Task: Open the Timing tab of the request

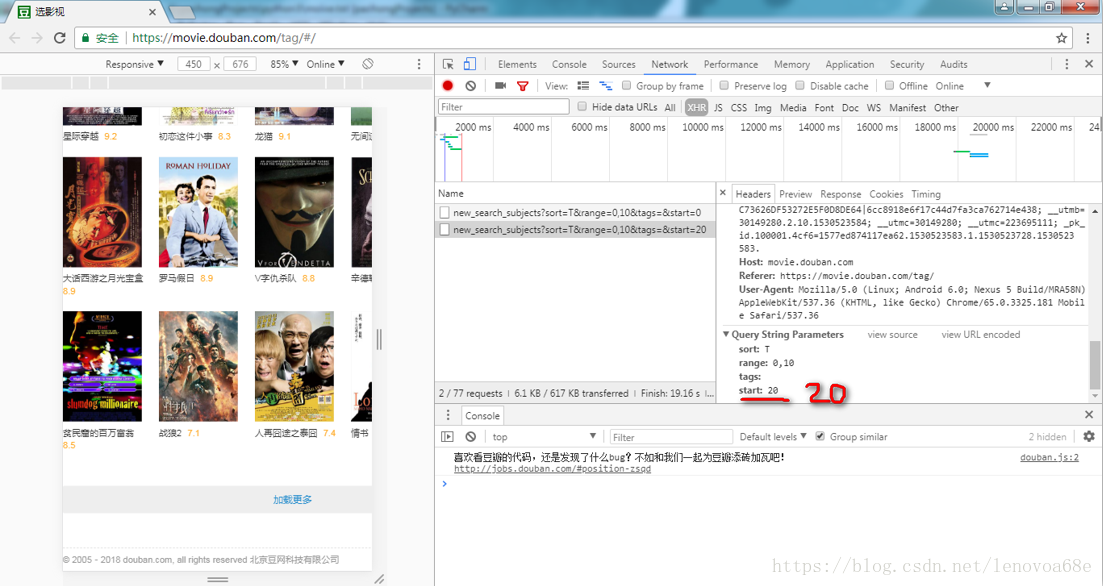Action: tap(926, 194)
